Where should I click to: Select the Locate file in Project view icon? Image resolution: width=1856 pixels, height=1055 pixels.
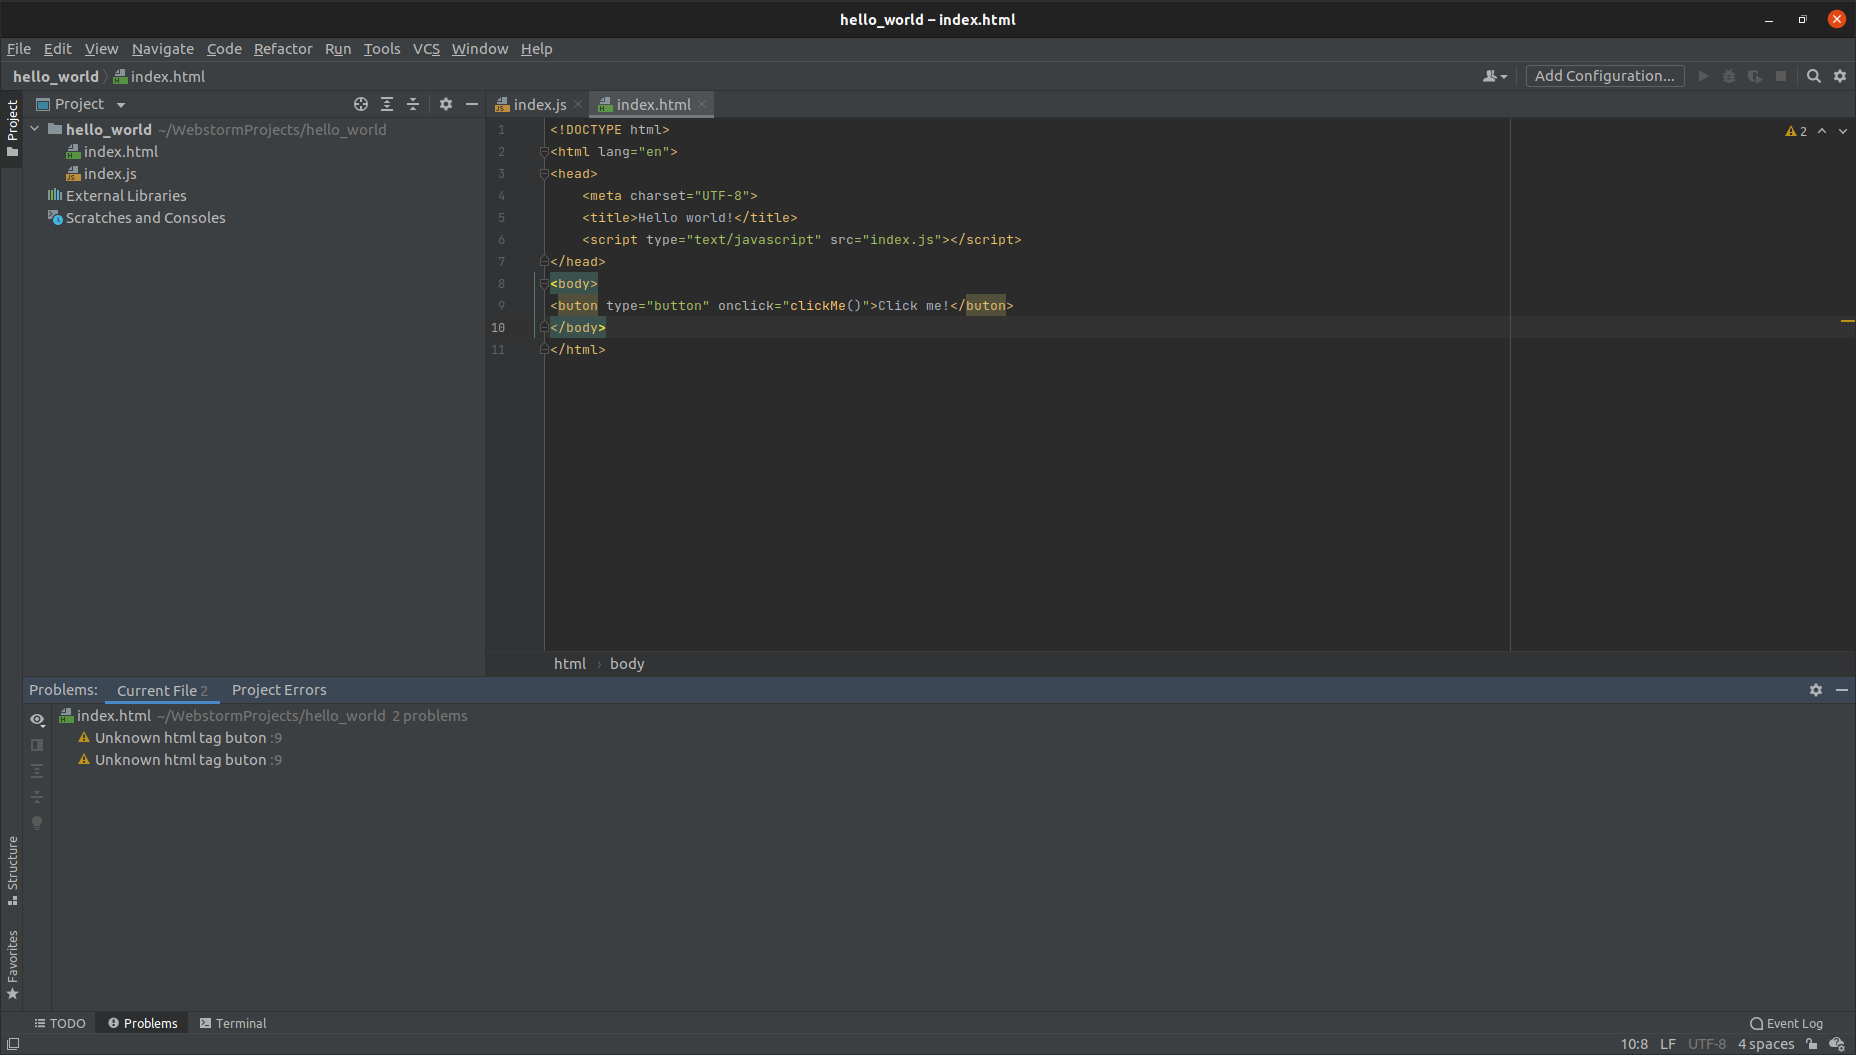[360, 103]
